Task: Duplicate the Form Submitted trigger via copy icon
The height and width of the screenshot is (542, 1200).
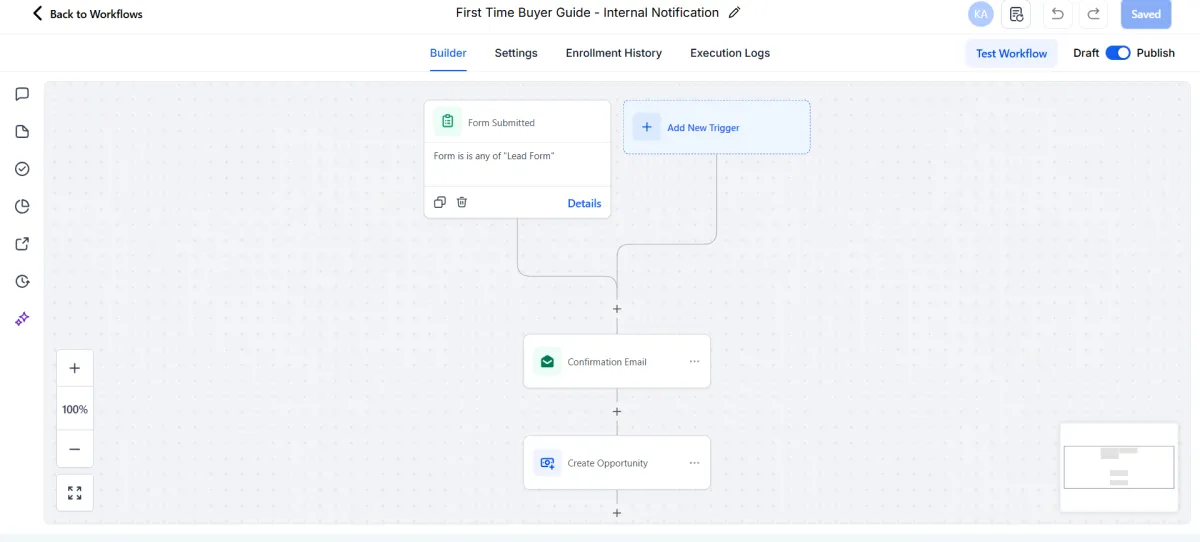Action: (440, 202)
